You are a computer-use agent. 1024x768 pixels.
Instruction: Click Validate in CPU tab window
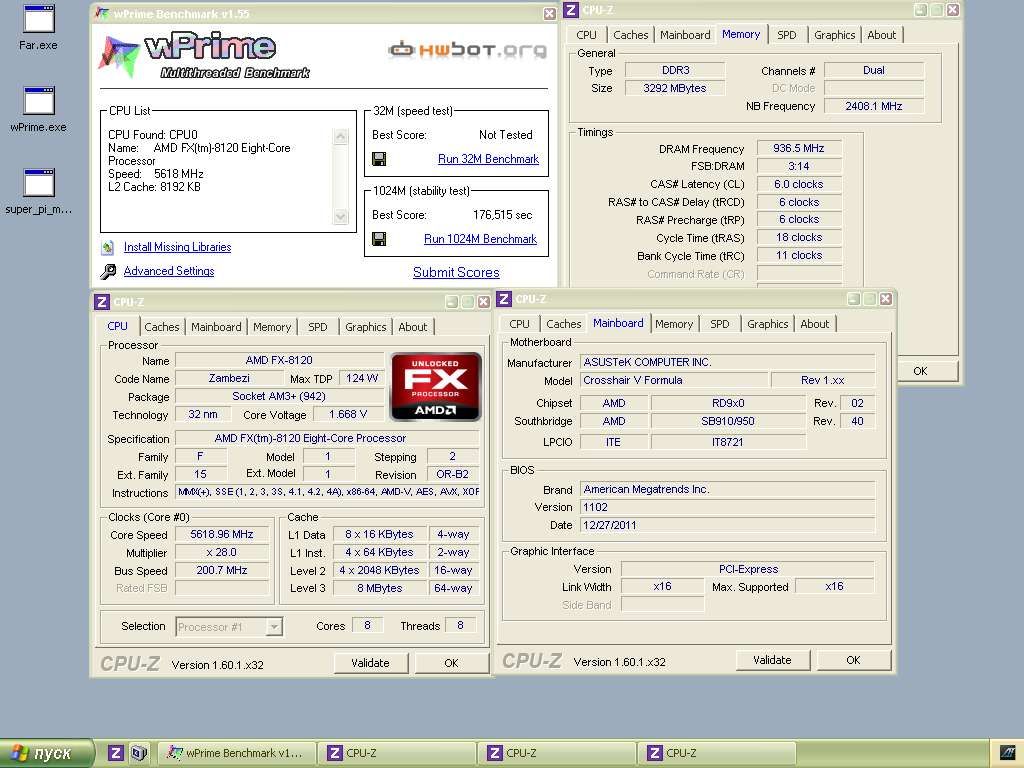[x=370, y=663]
